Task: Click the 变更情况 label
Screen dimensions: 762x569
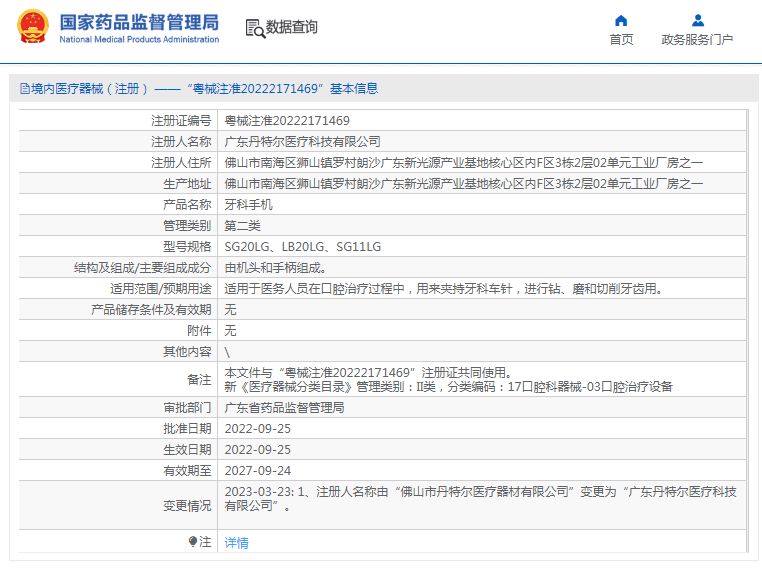Action: (187, 506)
